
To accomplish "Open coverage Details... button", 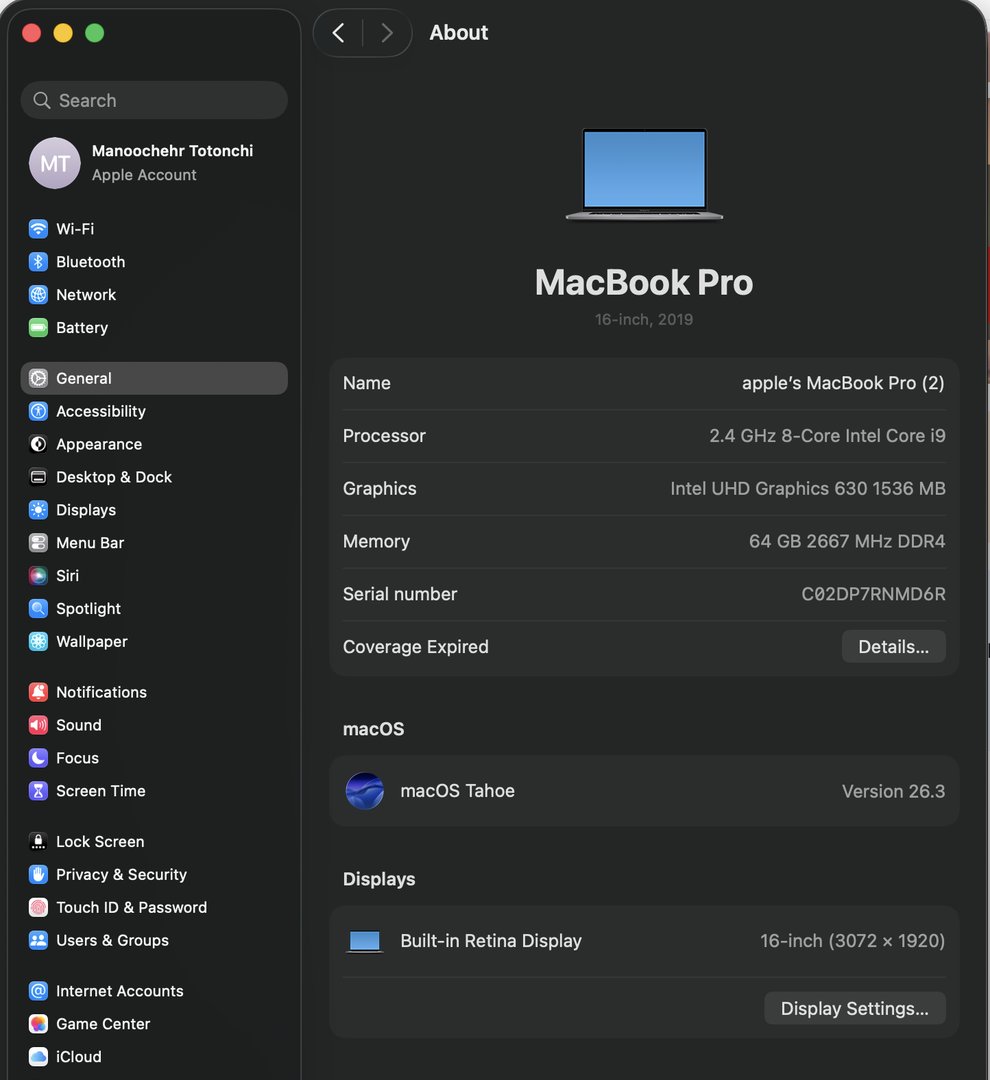I will [894, 647].
